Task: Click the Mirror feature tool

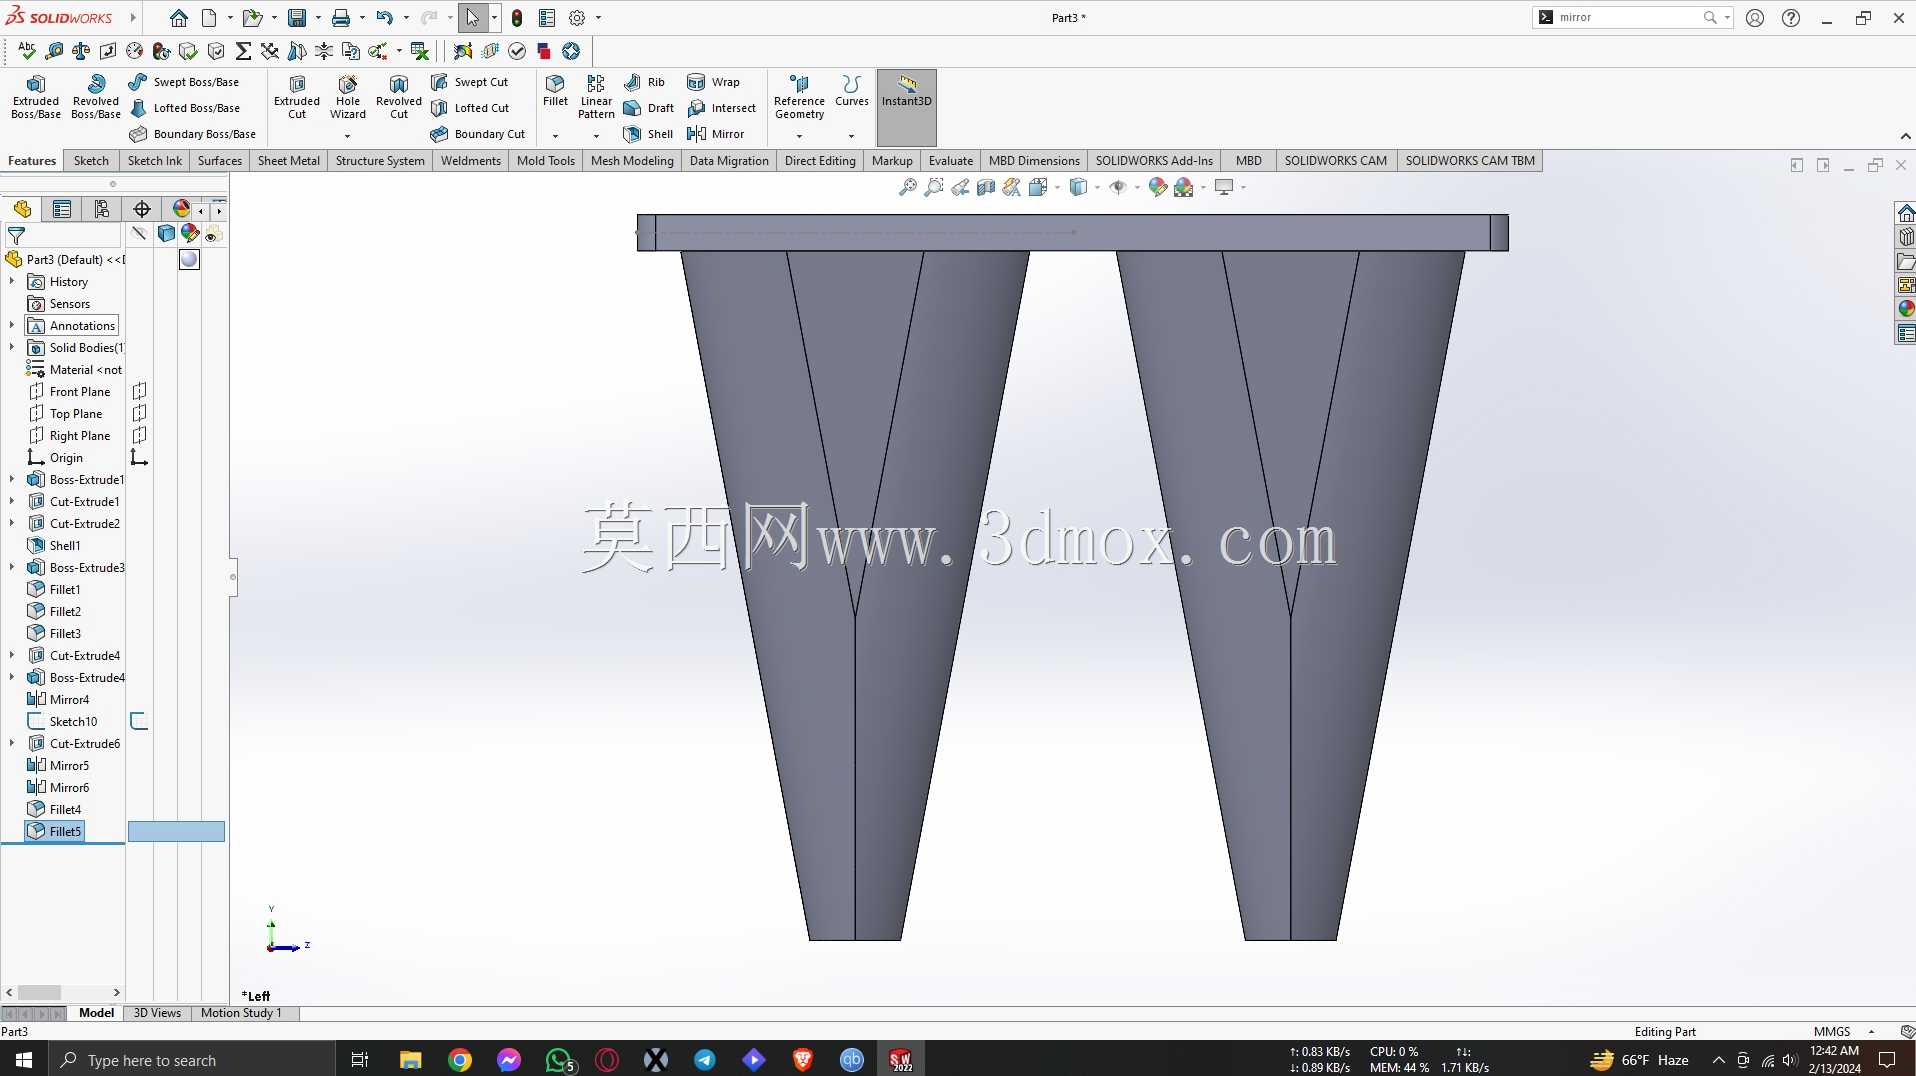Action: pos(716,134)
